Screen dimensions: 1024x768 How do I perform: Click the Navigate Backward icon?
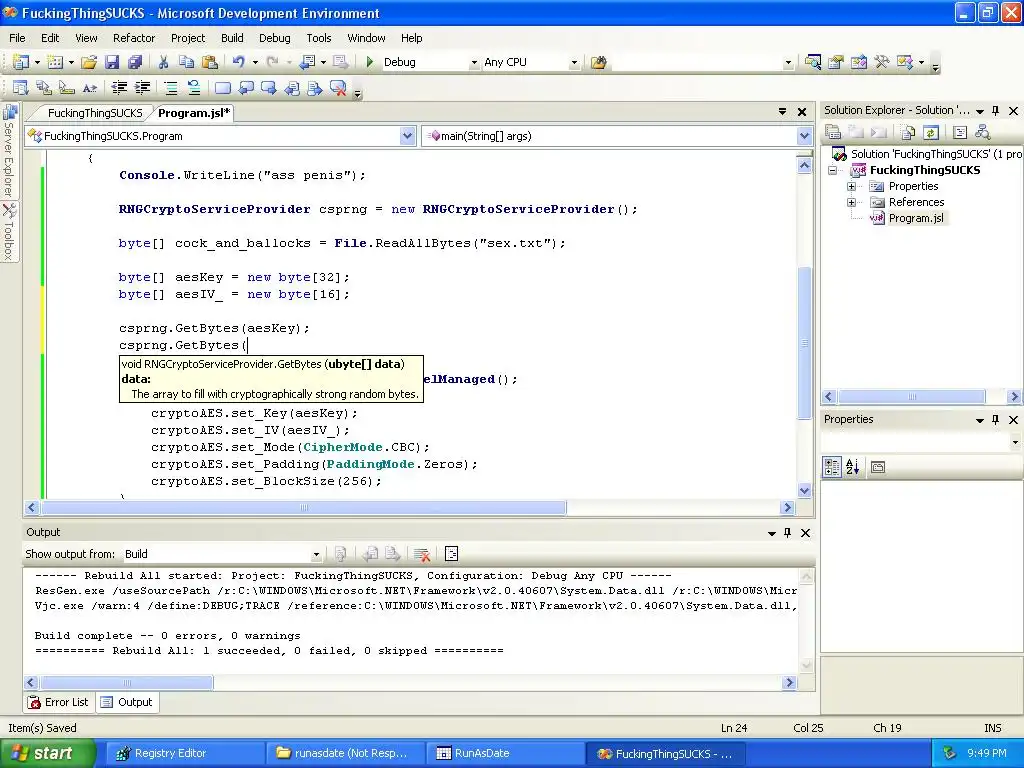point(307,62)
